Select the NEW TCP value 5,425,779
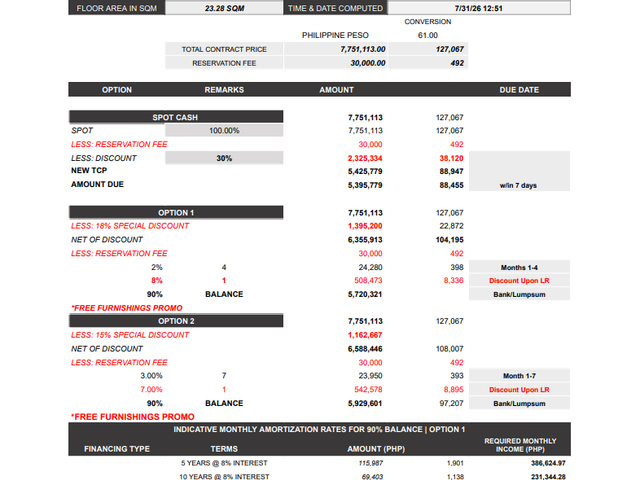Screen dimensions: 640x480 [x=365, y=171]
